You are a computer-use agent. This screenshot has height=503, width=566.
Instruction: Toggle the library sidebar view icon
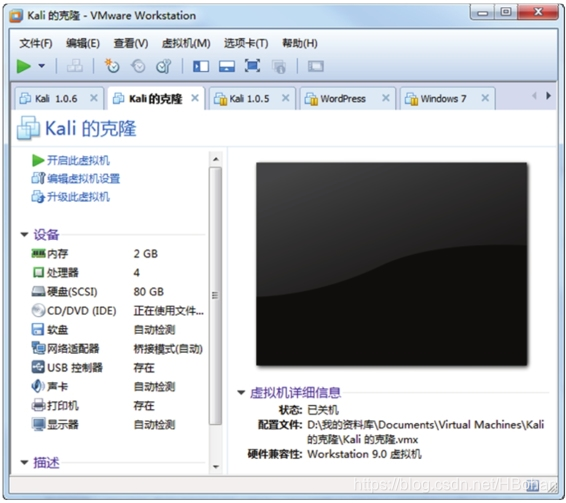point(201,66)
